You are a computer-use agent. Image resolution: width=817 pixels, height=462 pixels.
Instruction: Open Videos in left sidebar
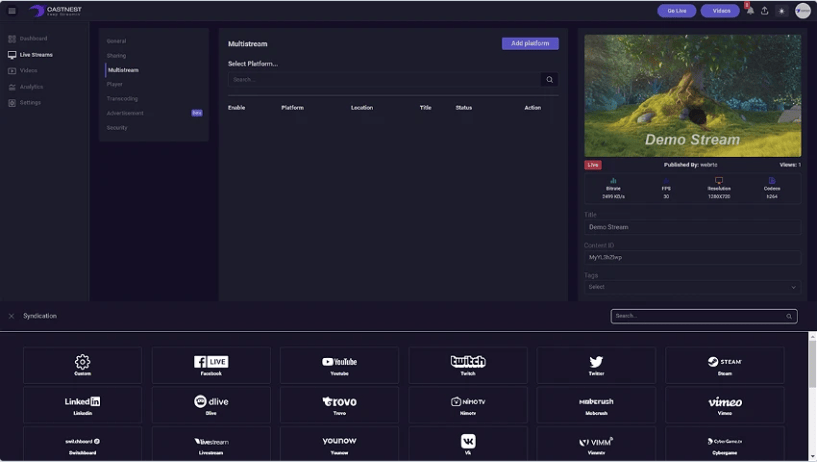[x=23, y=70]
